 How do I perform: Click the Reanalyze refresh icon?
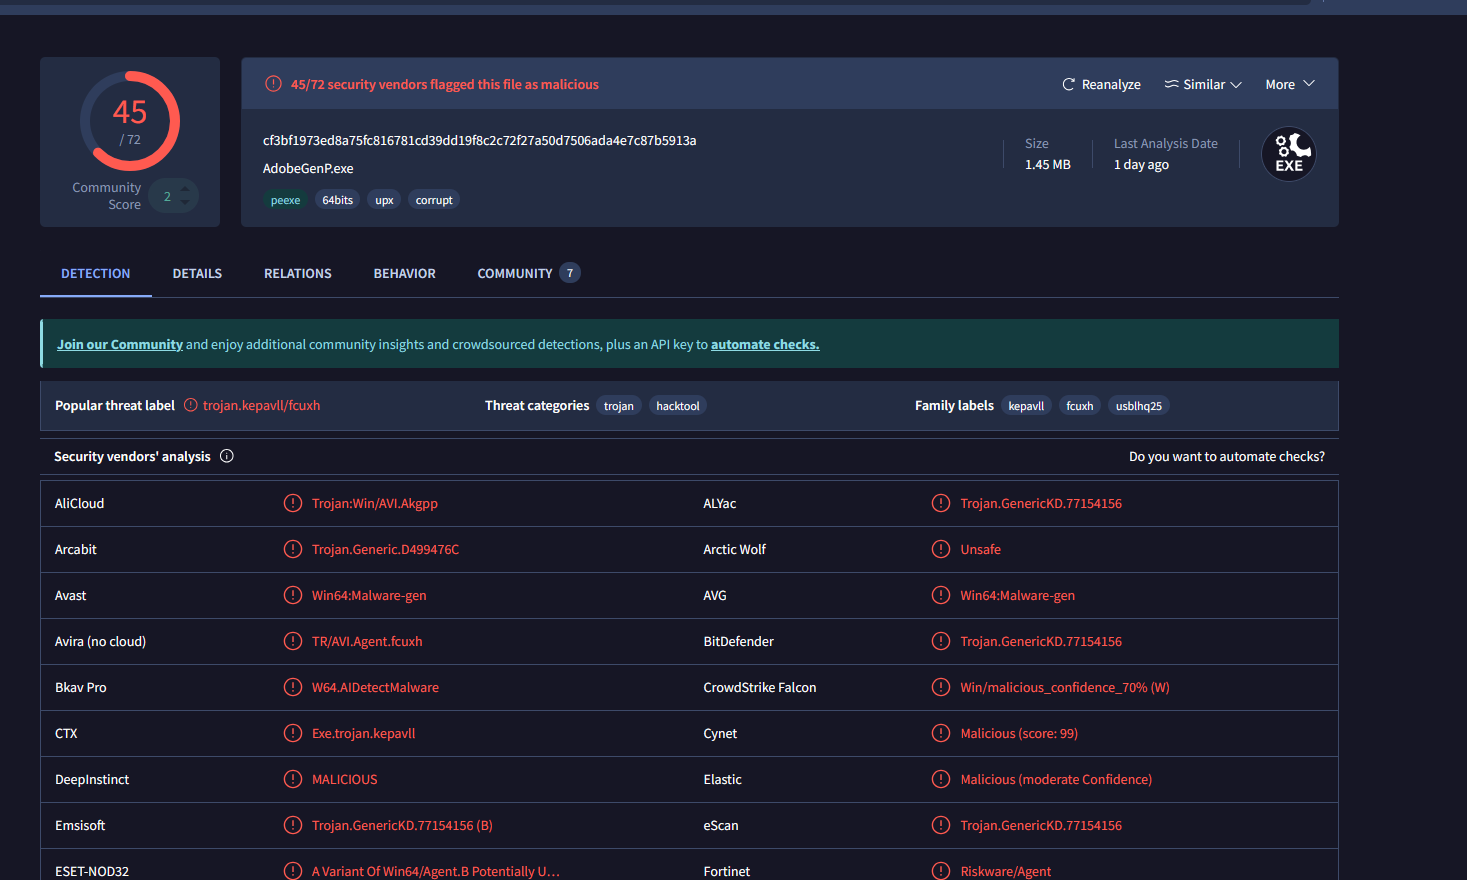[1068, 85]
